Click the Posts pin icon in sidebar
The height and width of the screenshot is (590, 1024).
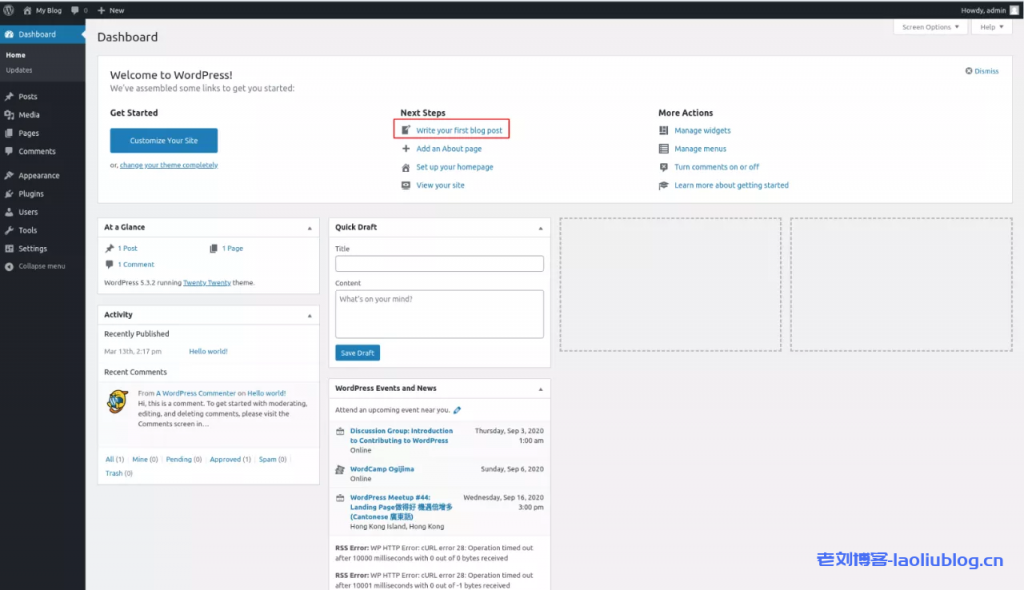pos(9,97)
